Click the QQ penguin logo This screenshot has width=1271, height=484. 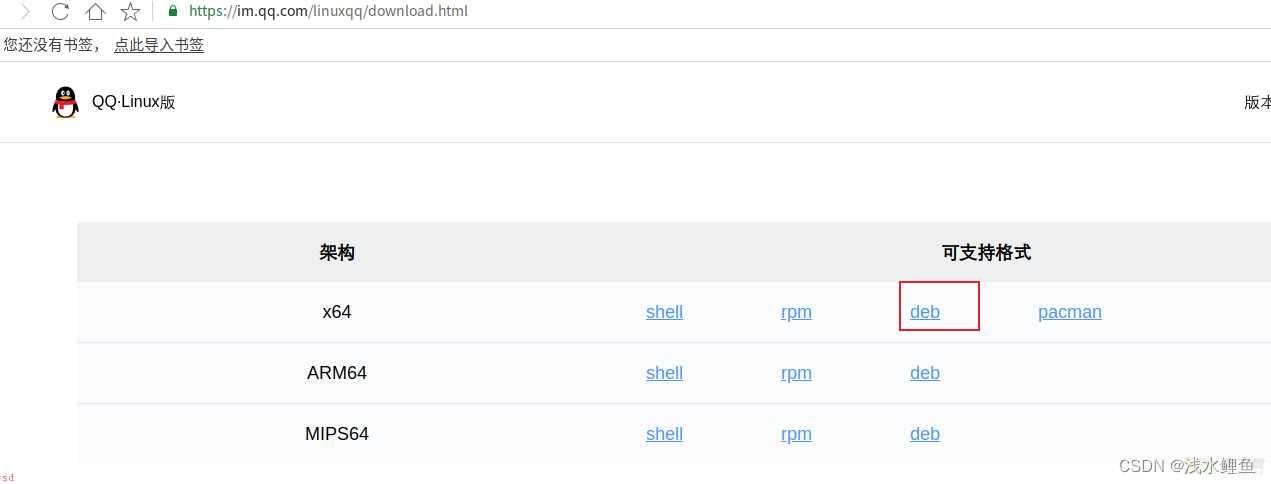click(x=65, y=102)
